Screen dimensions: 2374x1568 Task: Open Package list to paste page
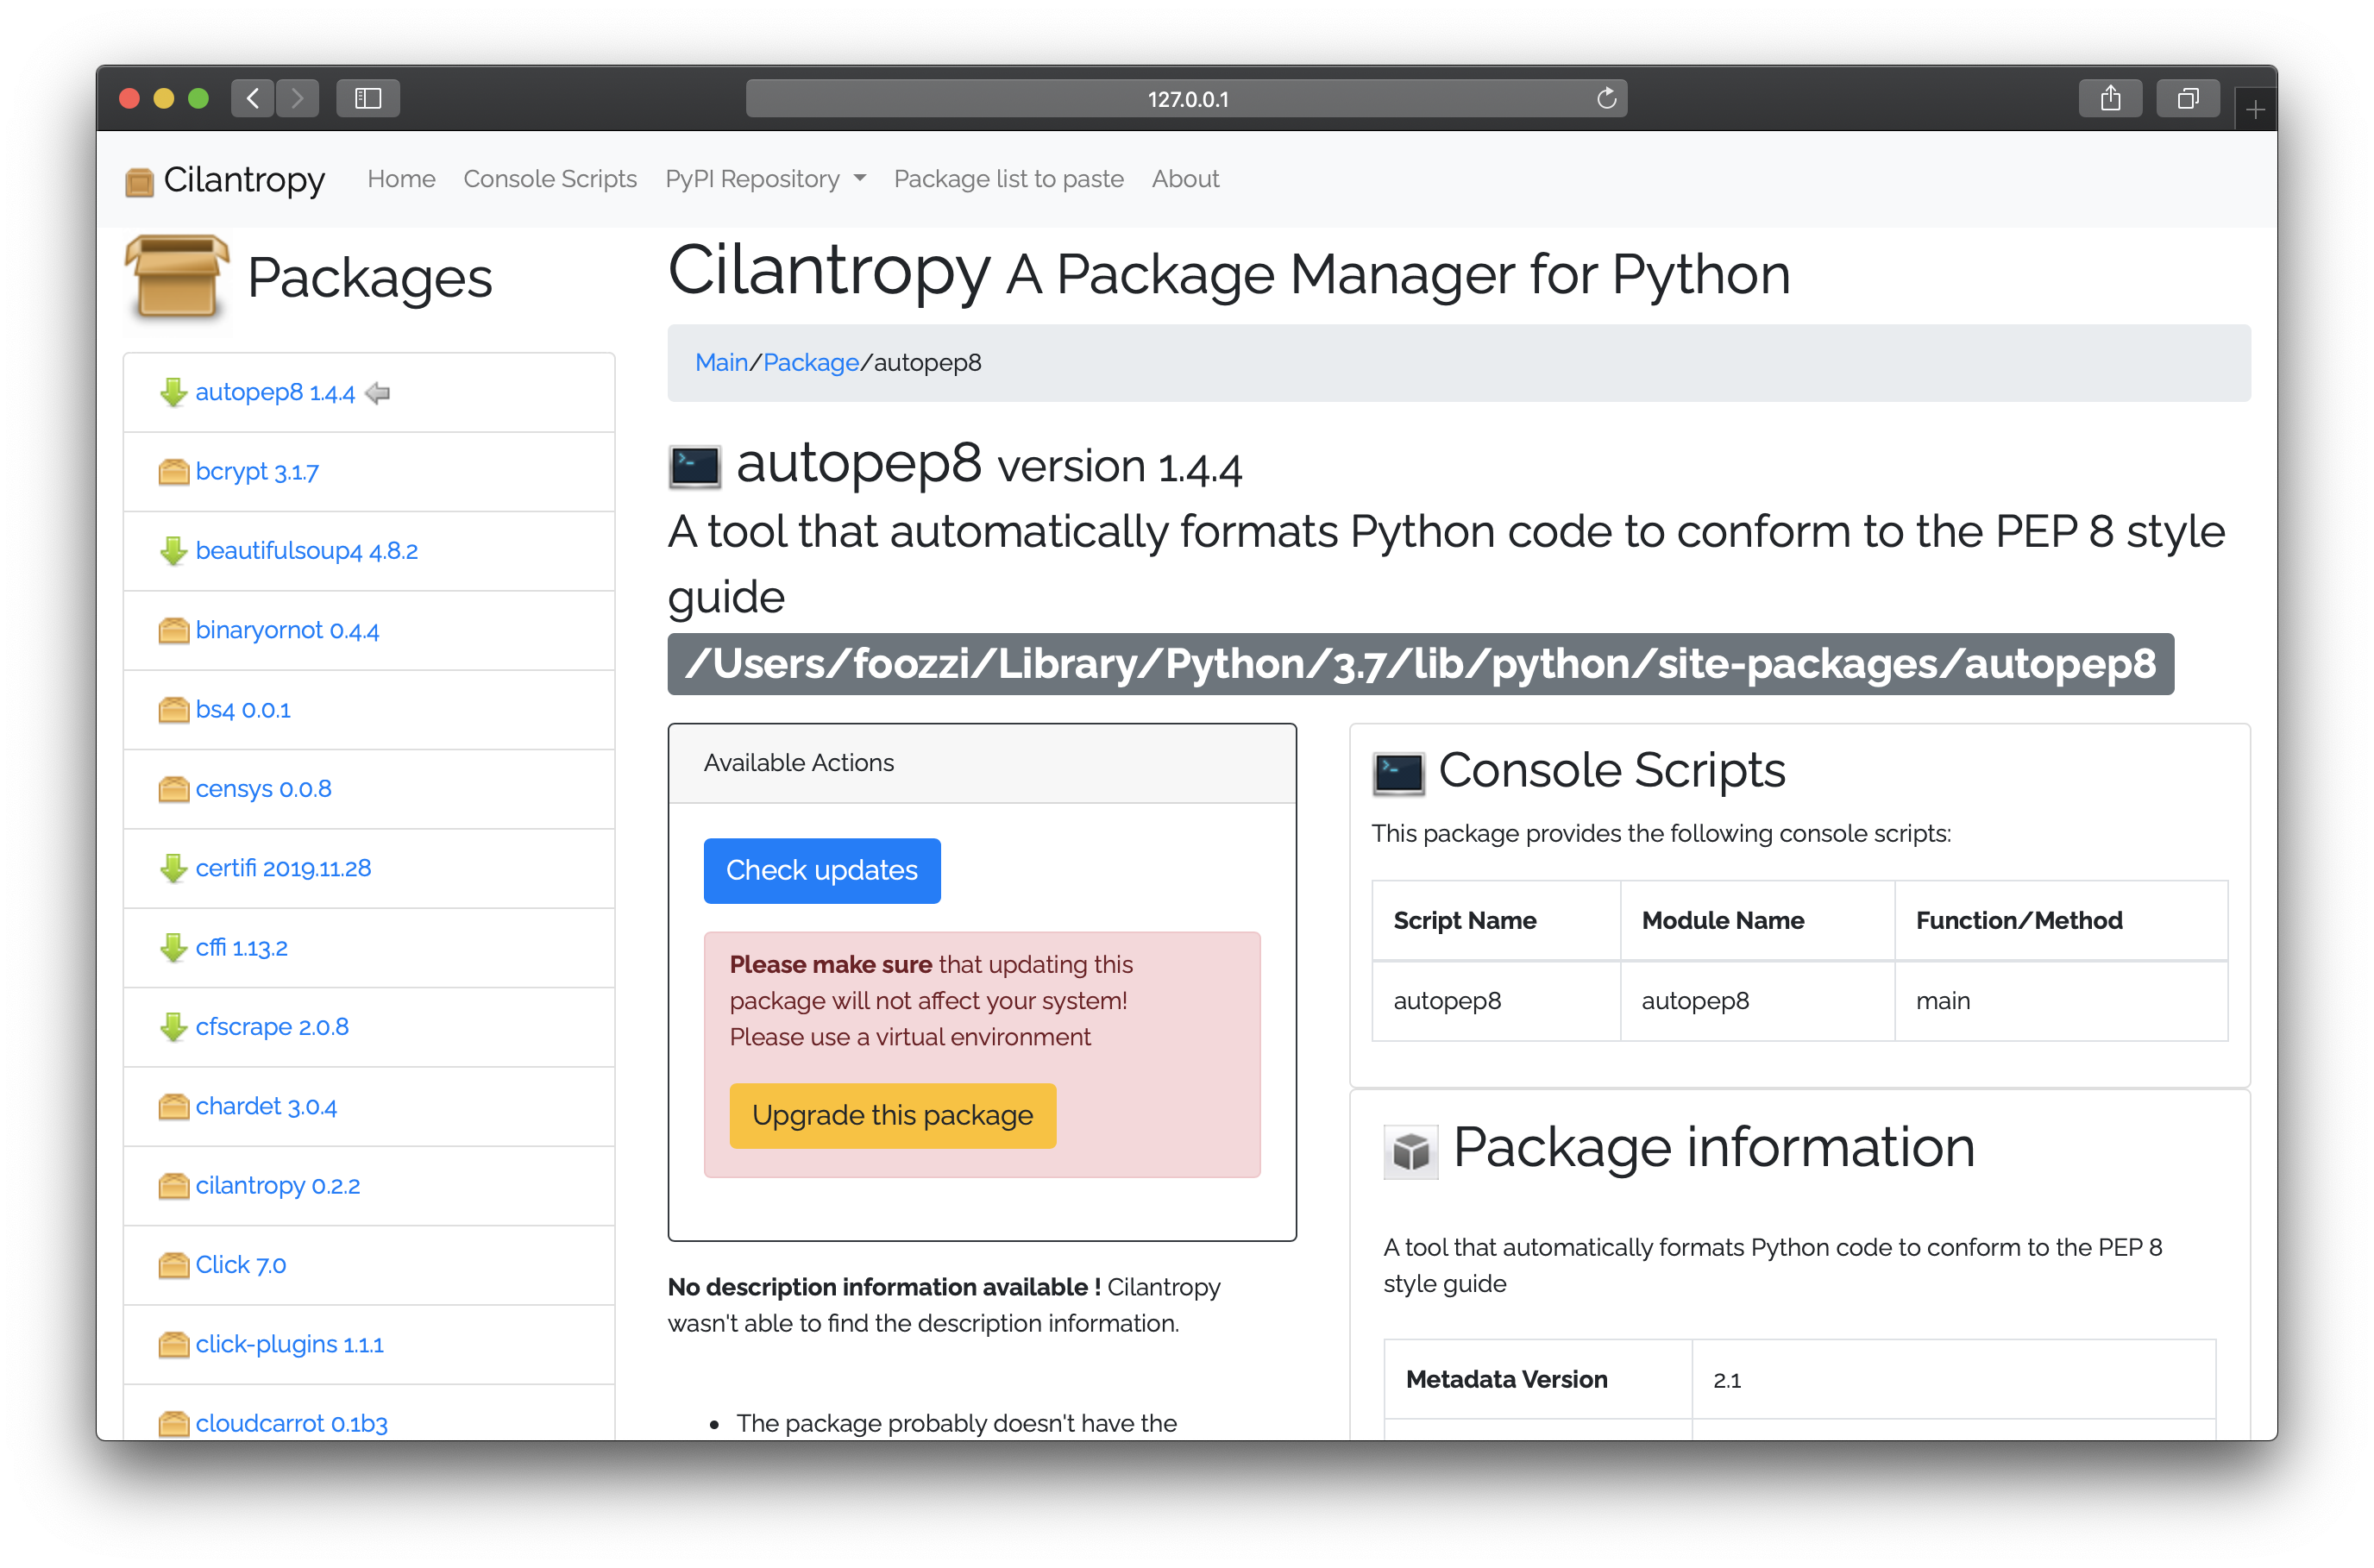[x=1008, y=179]
